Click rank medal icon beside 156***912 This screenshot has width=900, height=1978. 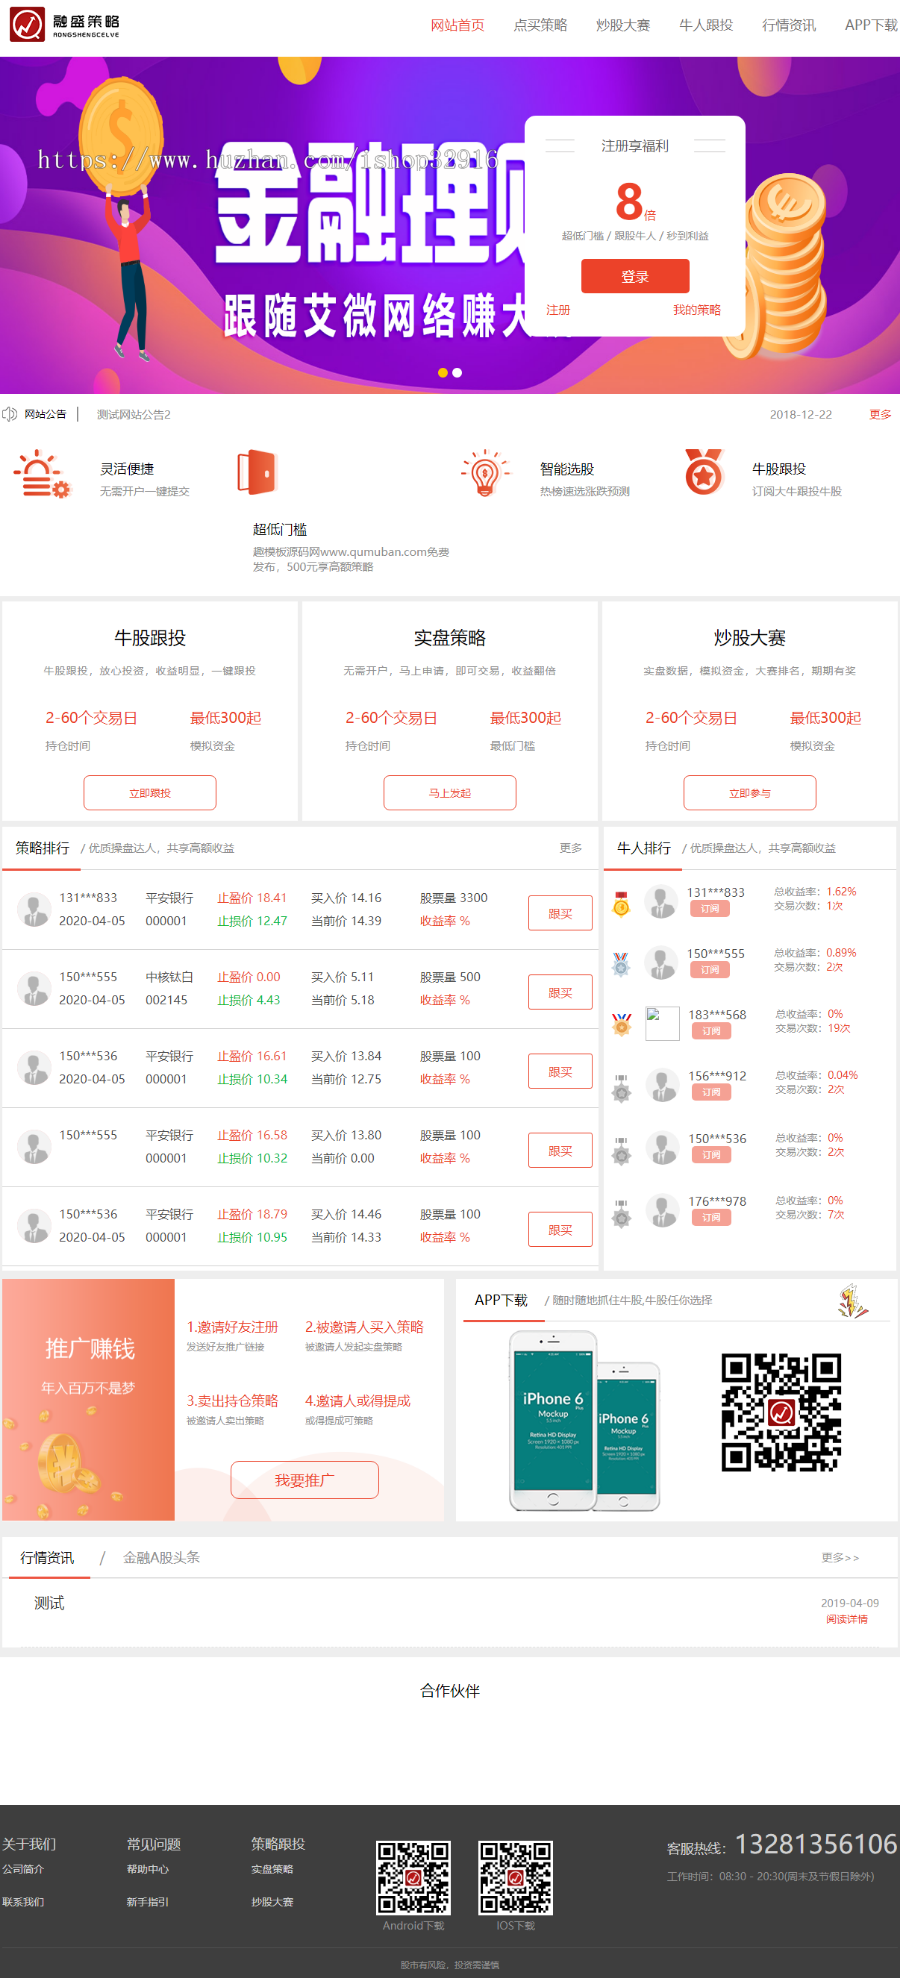[x=621, y=1088]
